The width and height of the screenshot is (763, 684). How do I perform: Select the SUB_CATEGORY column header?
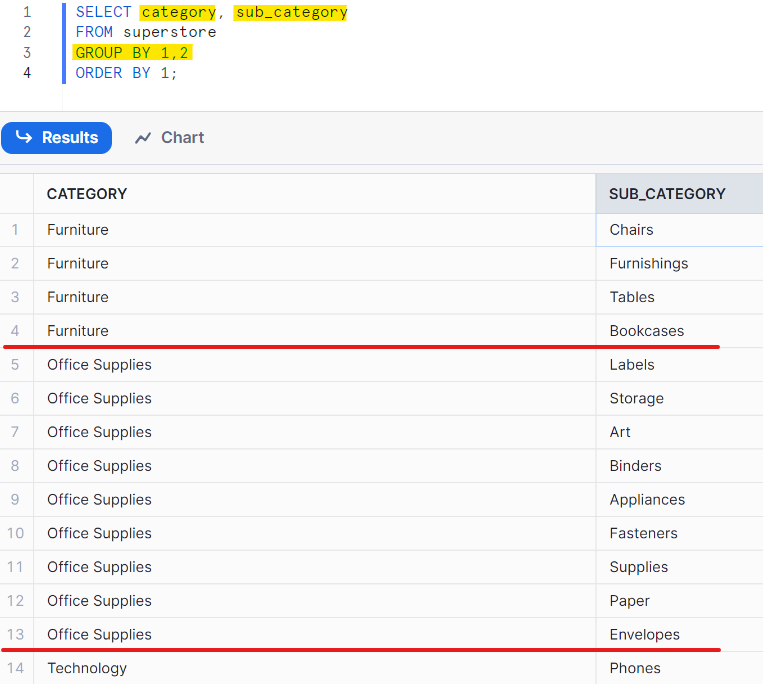pos(667,194)
